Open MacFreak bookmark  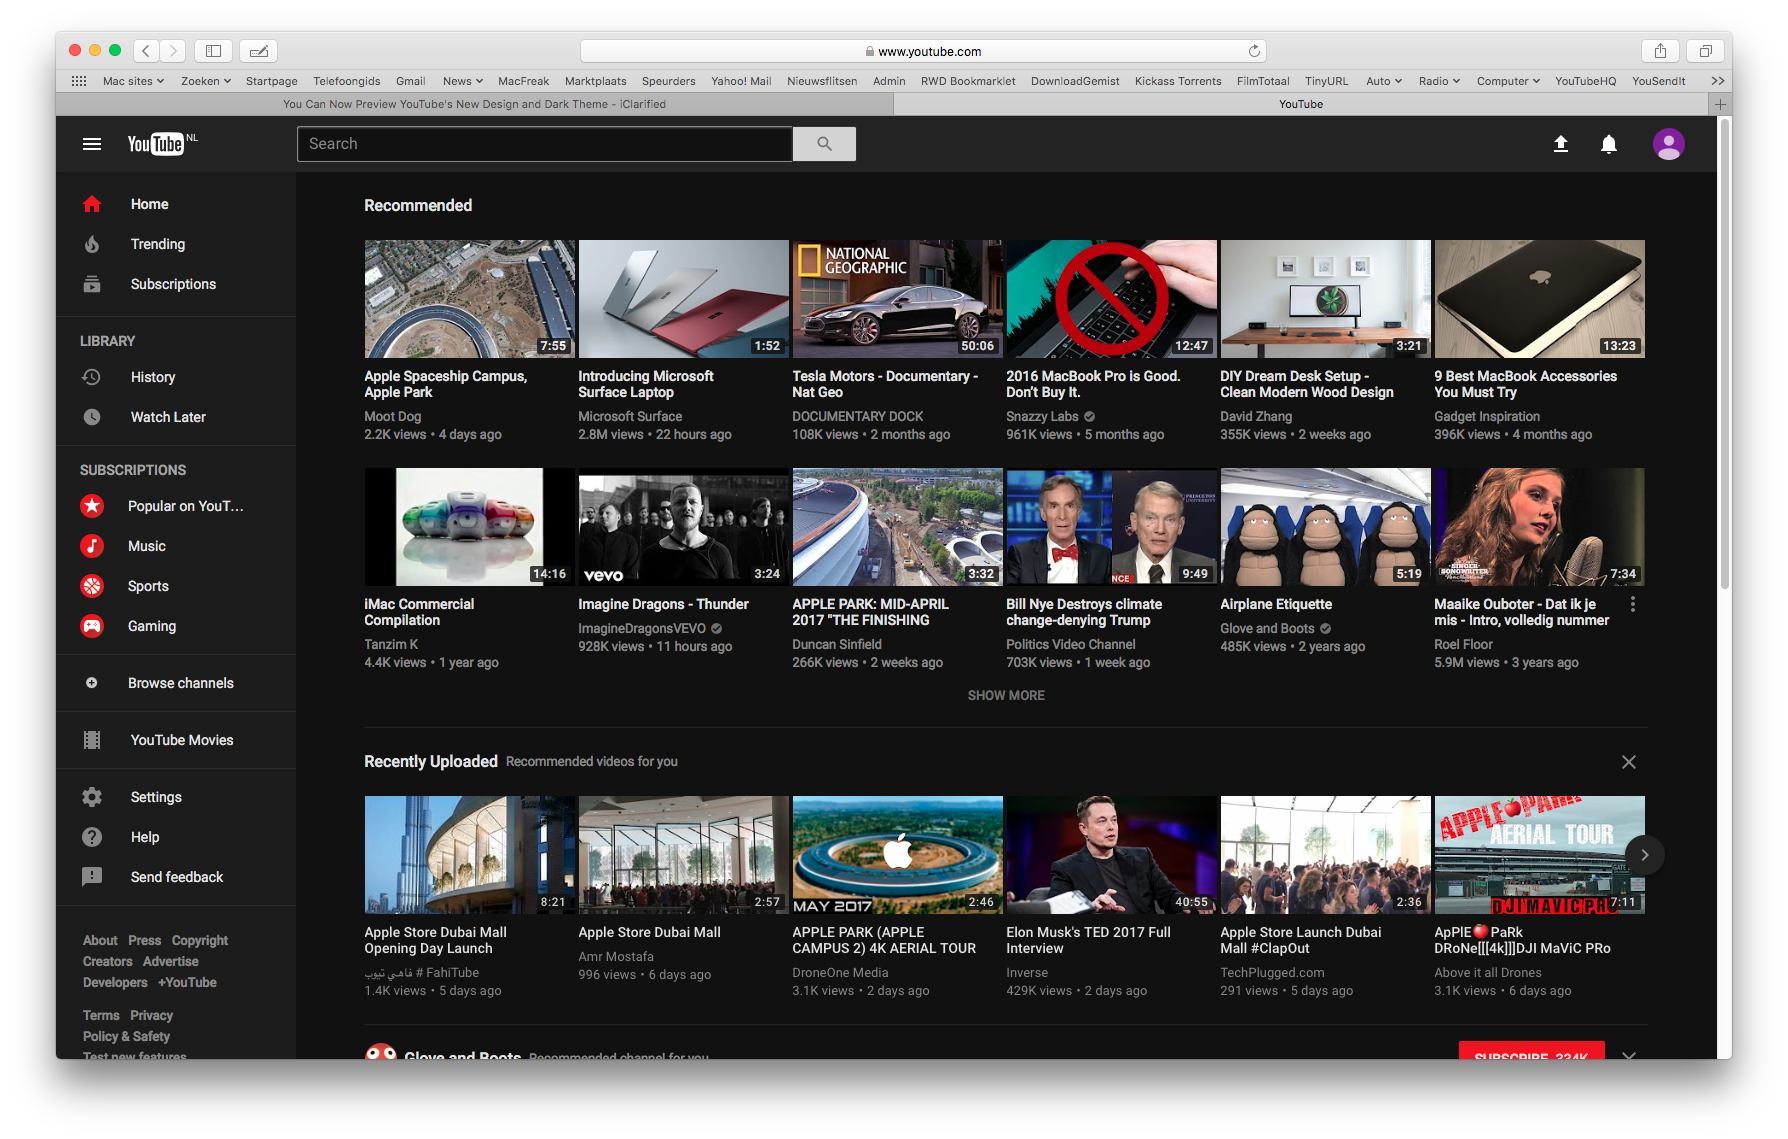pyautogui.click(x=524, y=81)
